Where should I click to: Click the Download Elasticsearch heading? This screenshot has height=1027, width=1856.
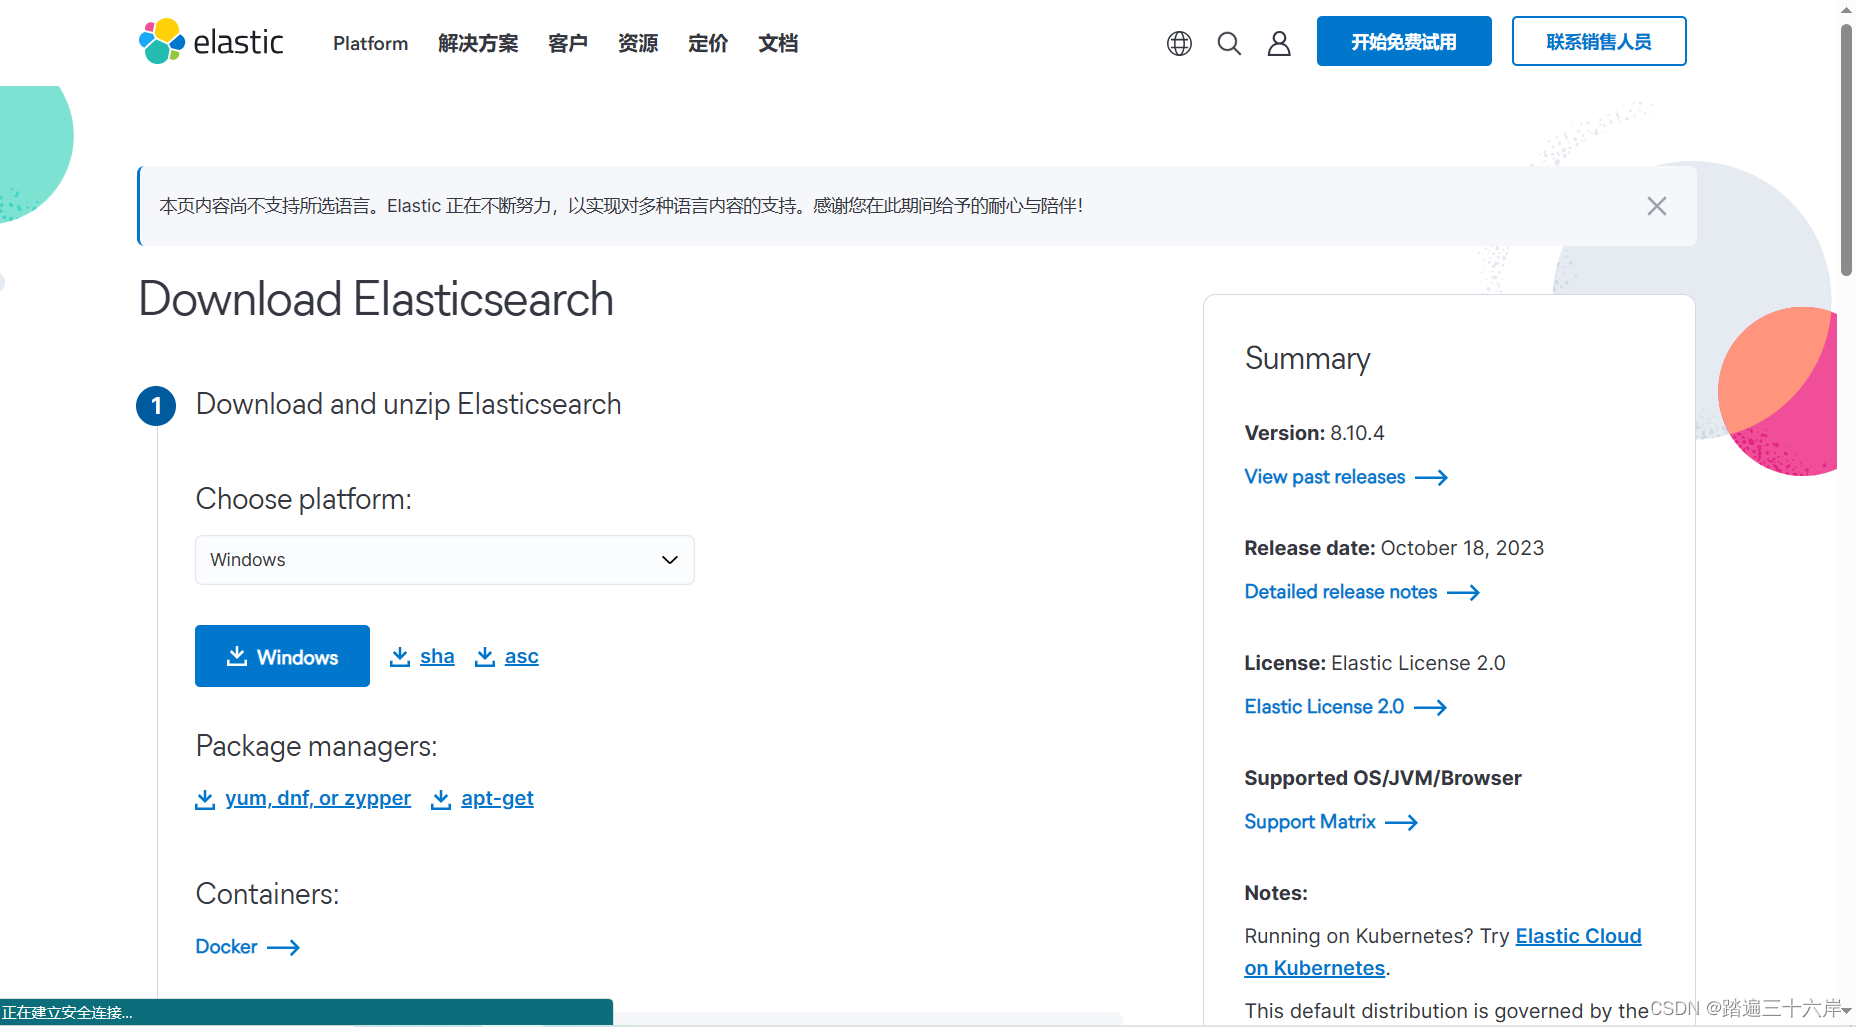376,299
